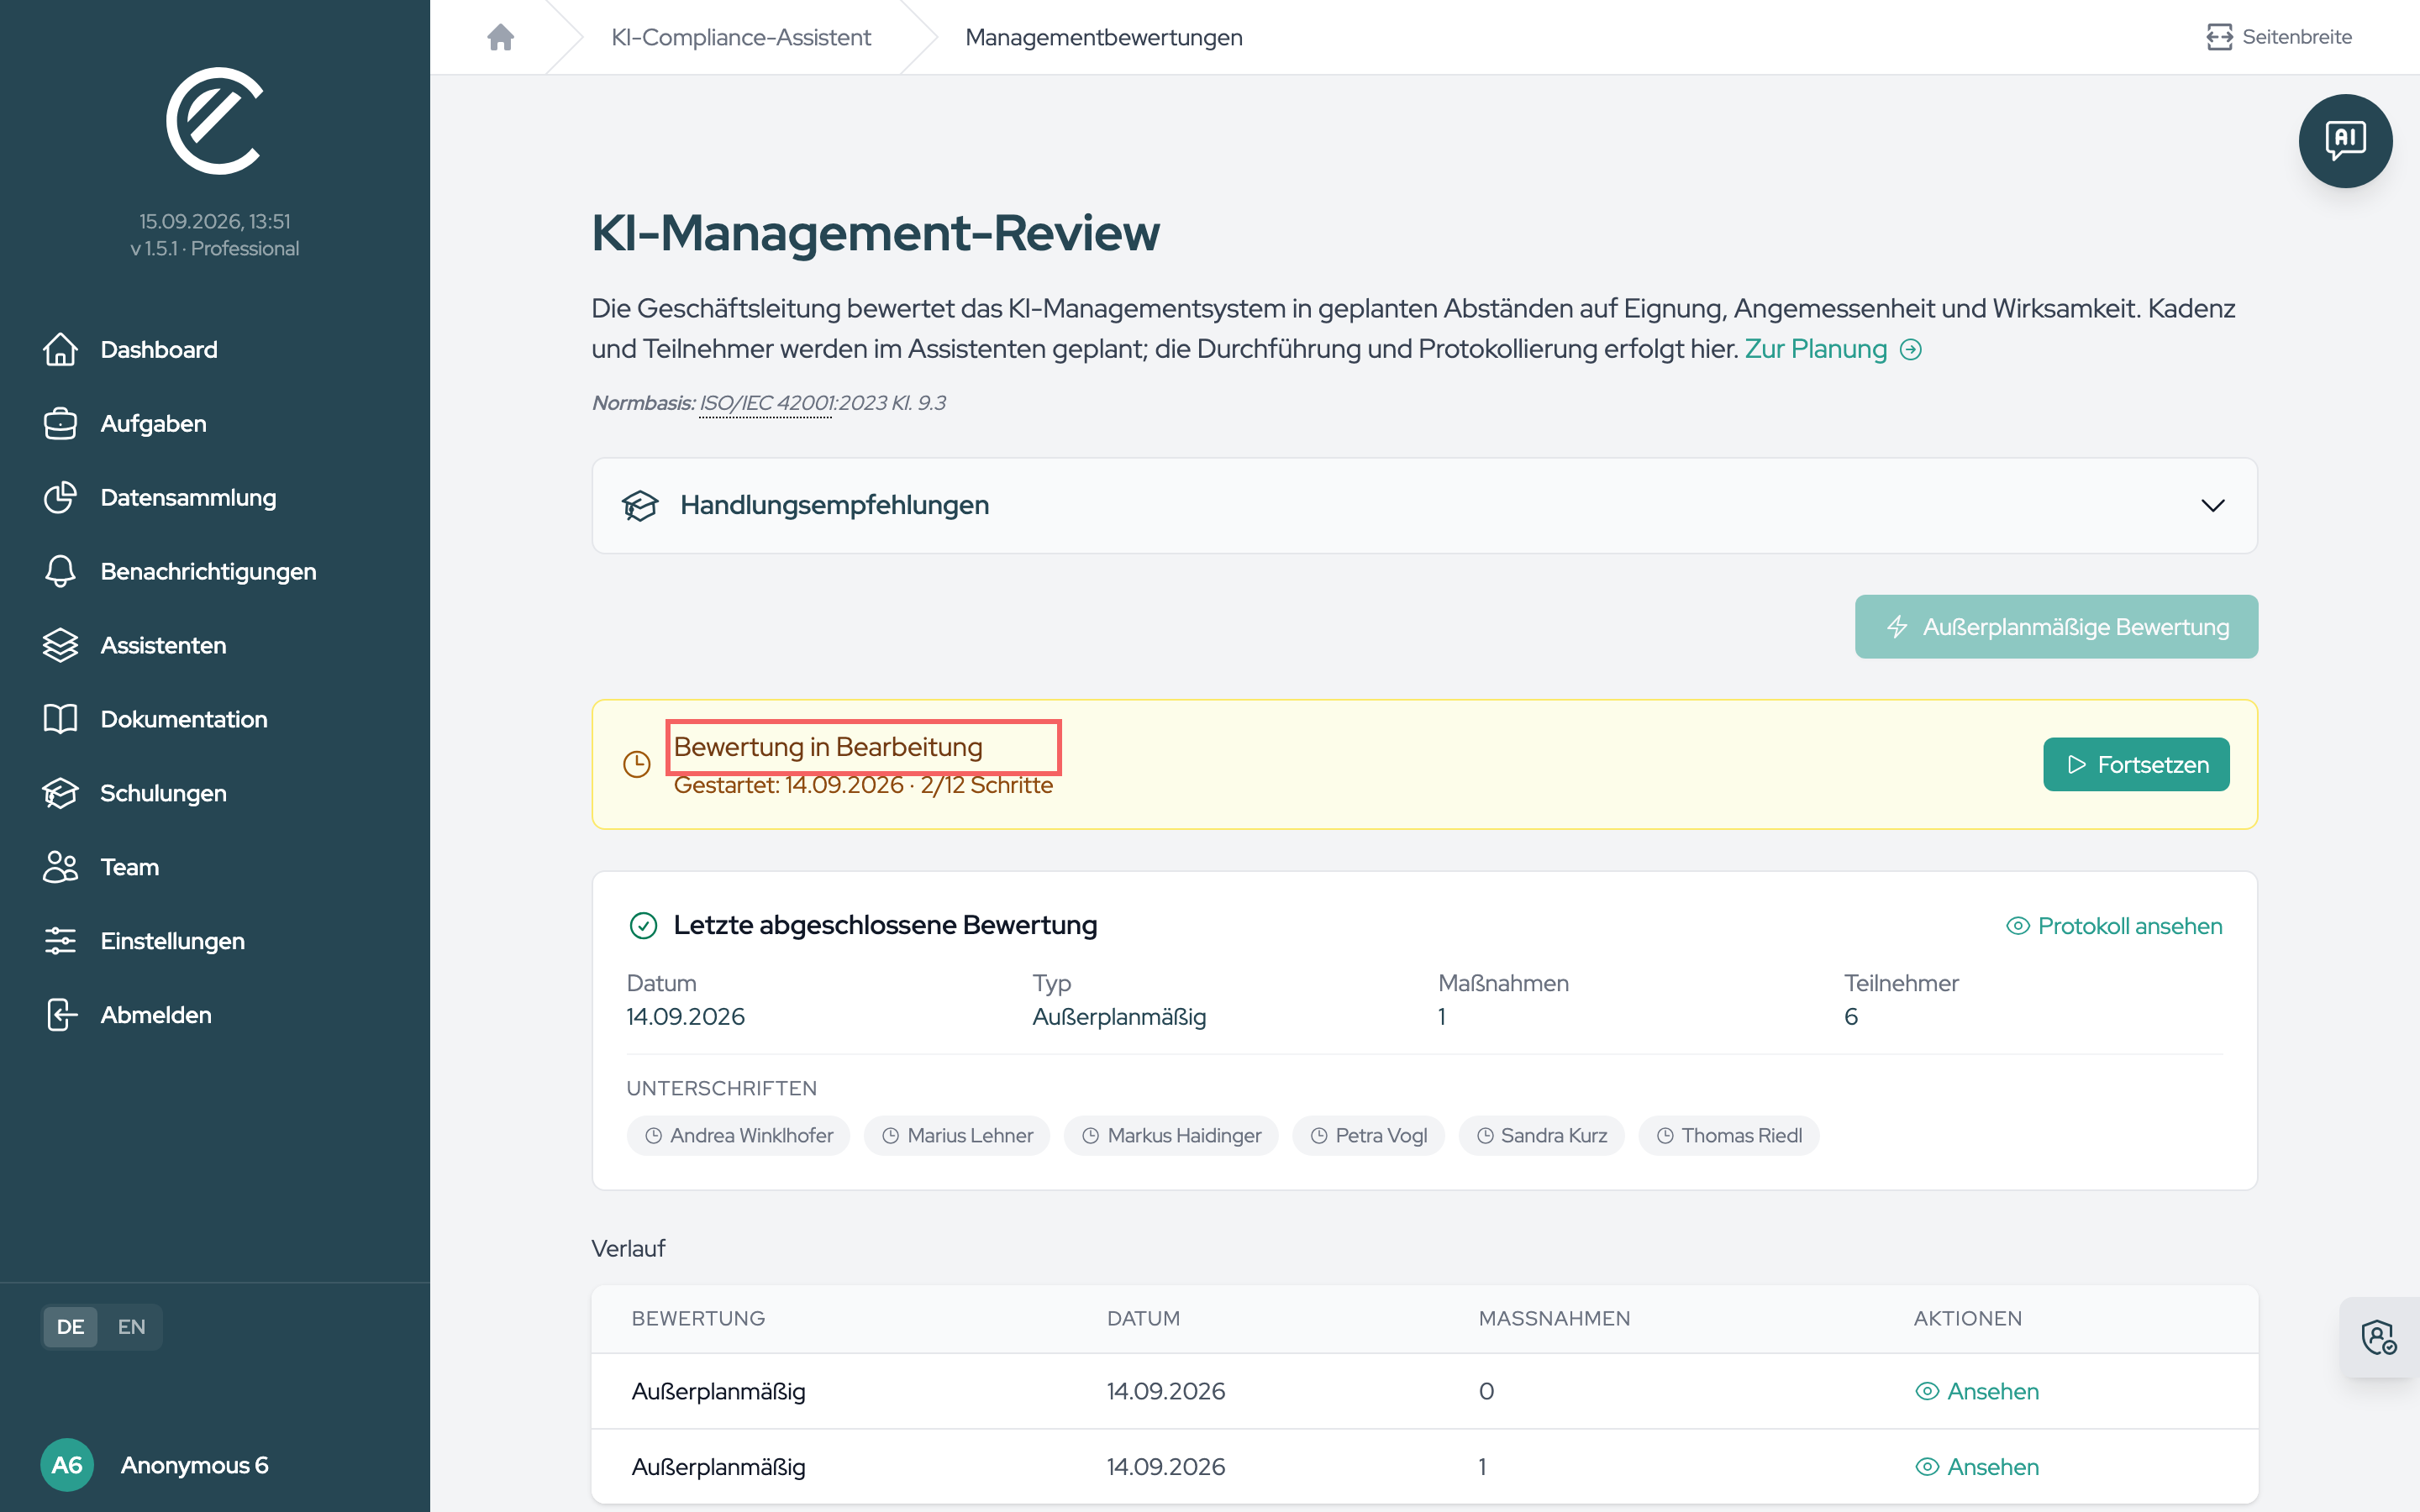Viewport: 2420px width, 1512px height.
Task: Click Ansehen for the 0 Maßnahmen row
Action: tap(1976, 1391)
